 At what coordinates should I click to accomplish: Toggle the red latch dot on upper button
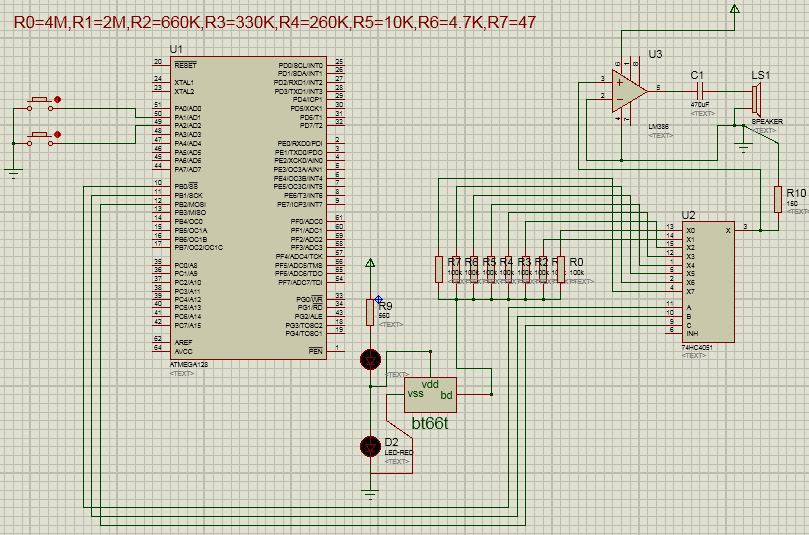[57, 100]
